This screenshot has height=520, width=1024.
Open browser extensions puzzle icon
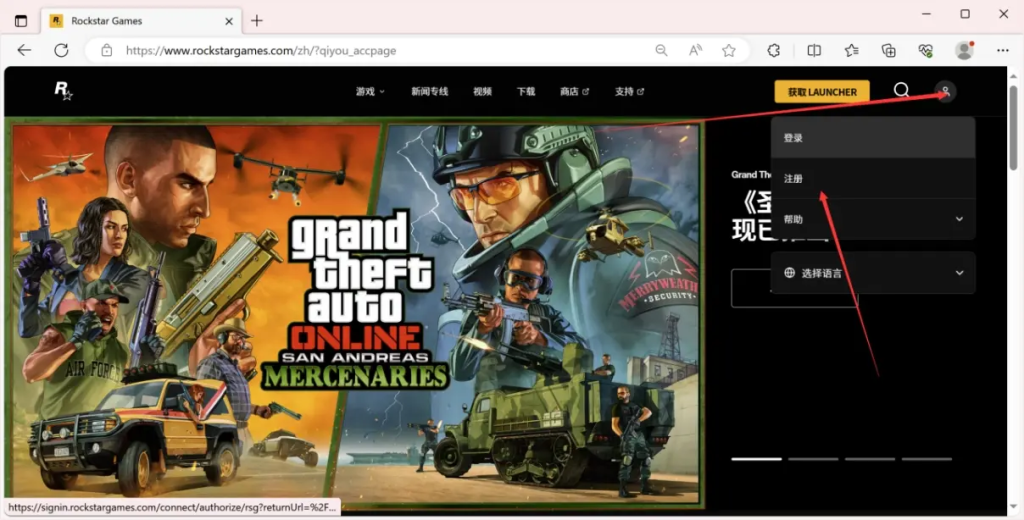point(773,50)
